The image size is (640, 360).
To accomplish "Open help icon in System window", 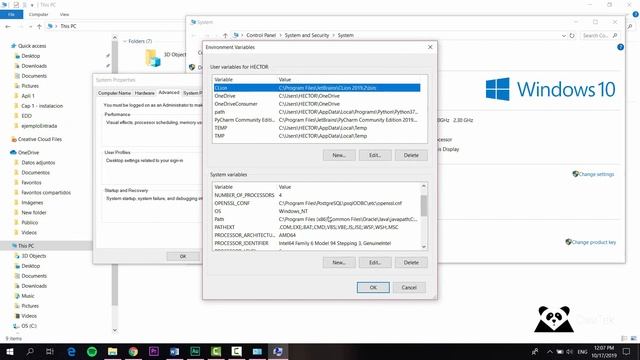I will [620, 47].
